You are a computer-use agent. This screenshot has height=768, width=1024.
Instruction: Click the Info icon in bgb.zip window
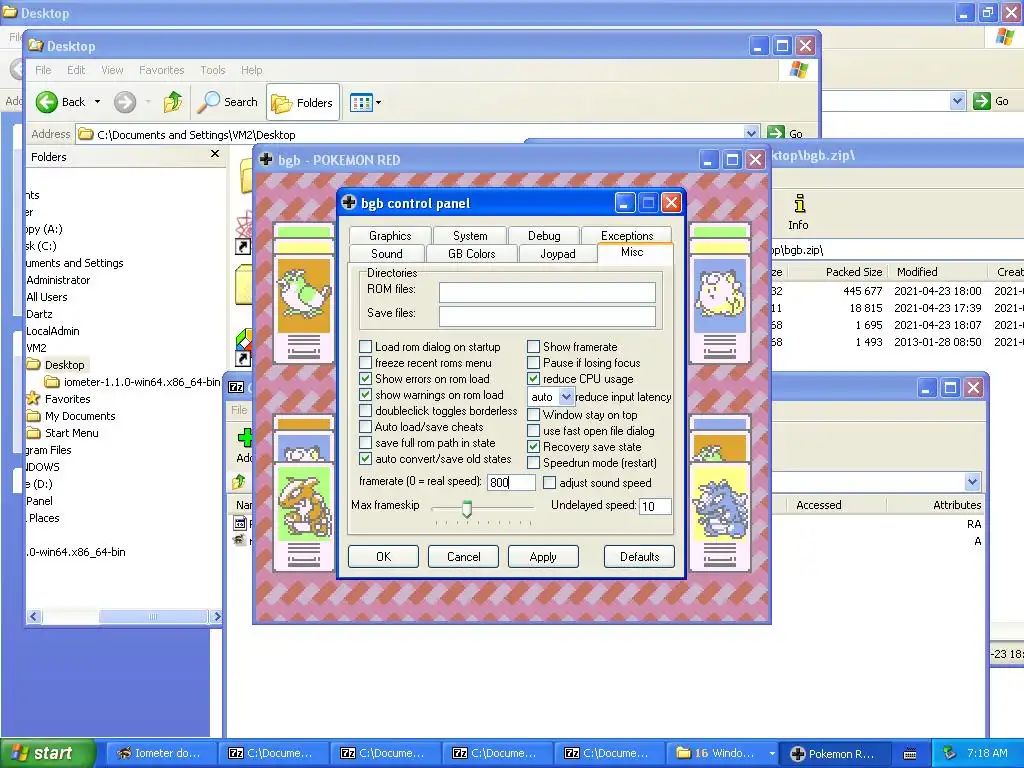tap(798, 212)
